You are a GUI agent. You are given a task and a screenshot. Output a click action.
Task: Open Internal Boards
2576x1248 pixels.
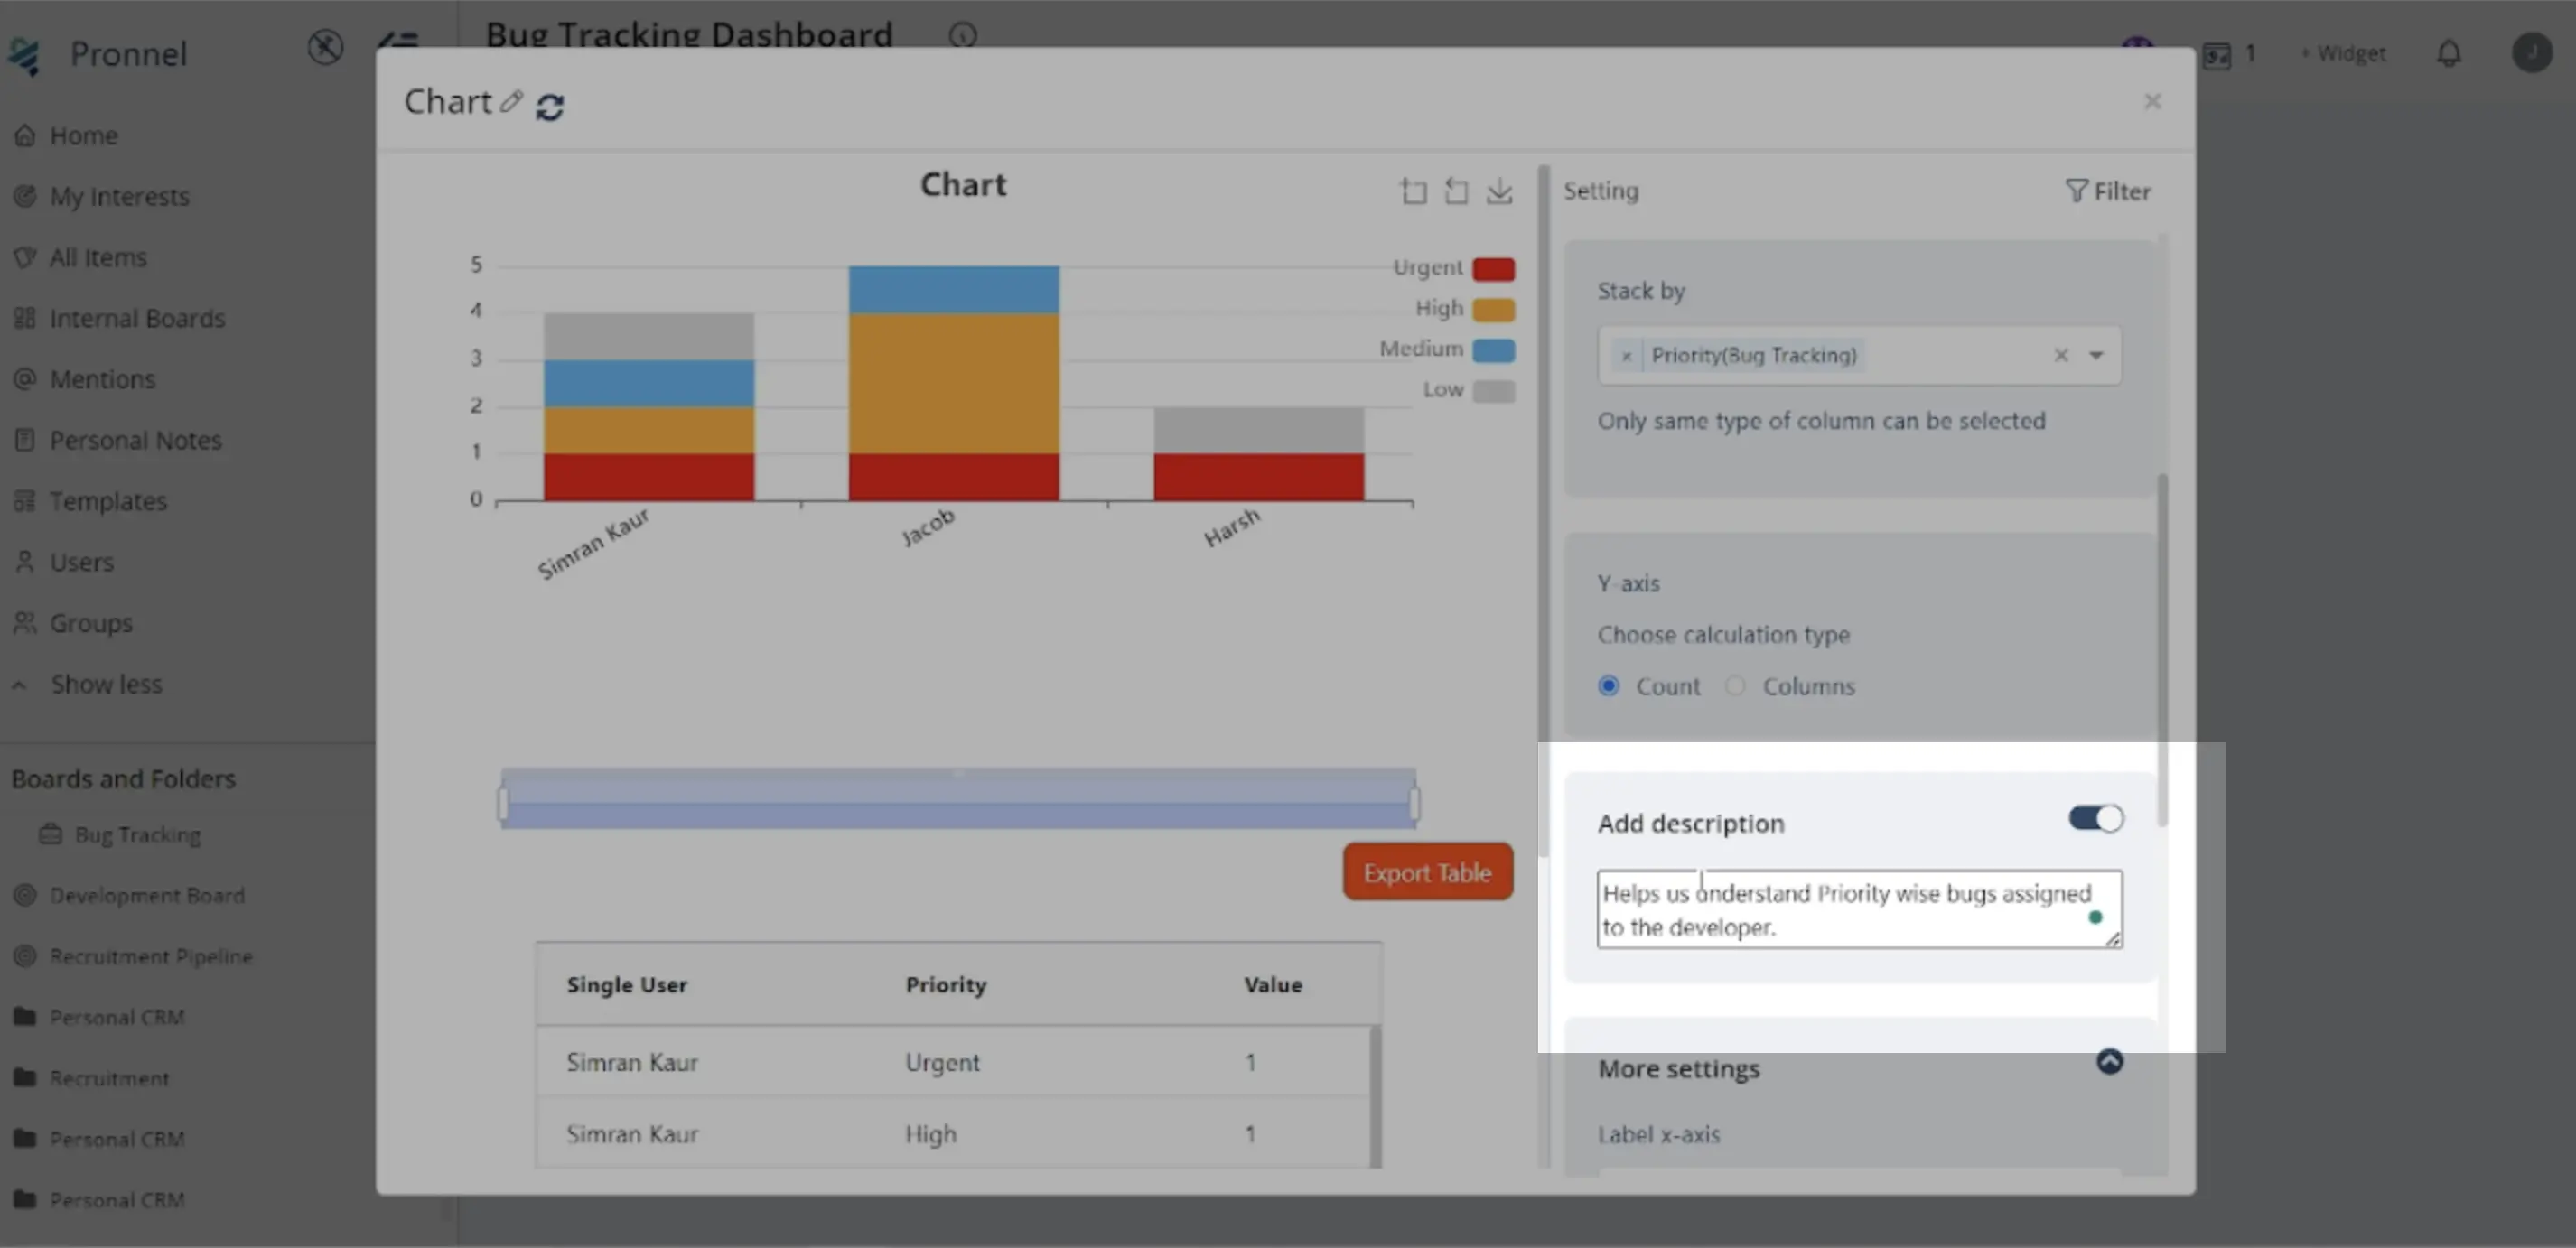click(x=120, y=319)
